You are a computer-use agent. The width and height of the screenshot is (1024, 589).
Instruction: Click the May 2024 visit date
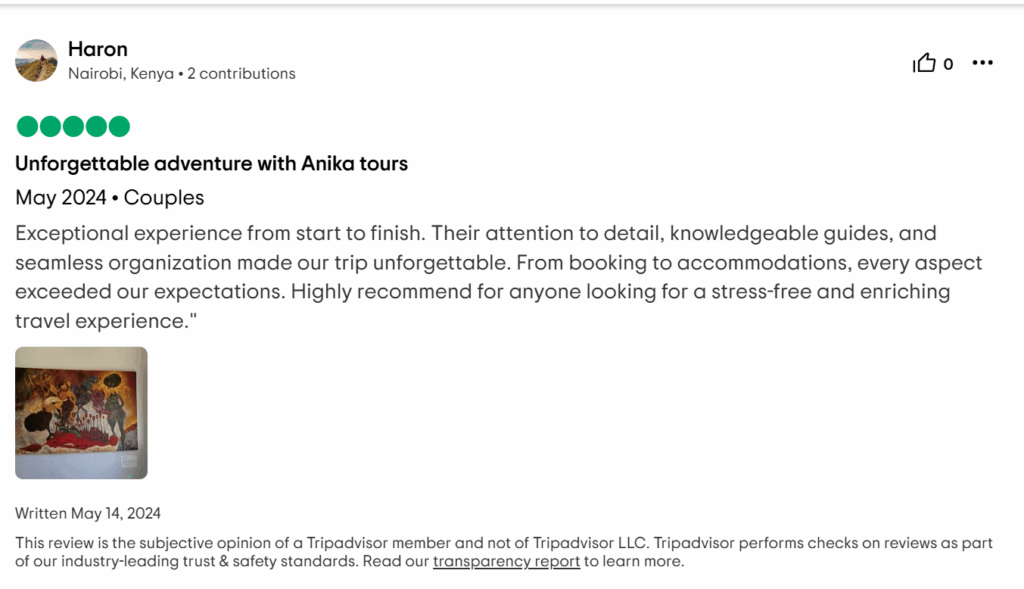tap(61, 197)
